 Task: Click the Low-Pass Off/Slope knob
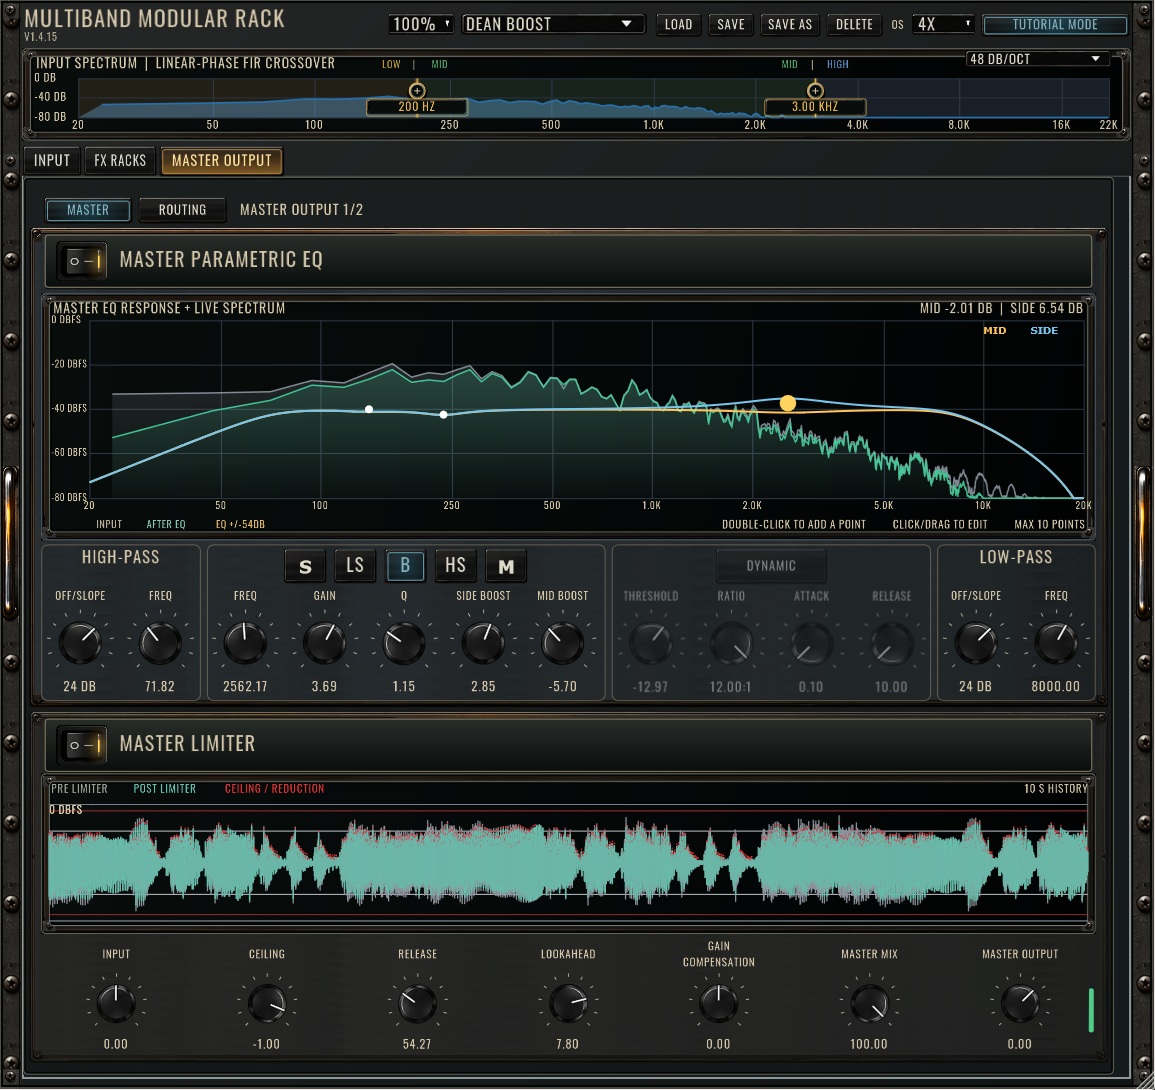pos(976,641)
